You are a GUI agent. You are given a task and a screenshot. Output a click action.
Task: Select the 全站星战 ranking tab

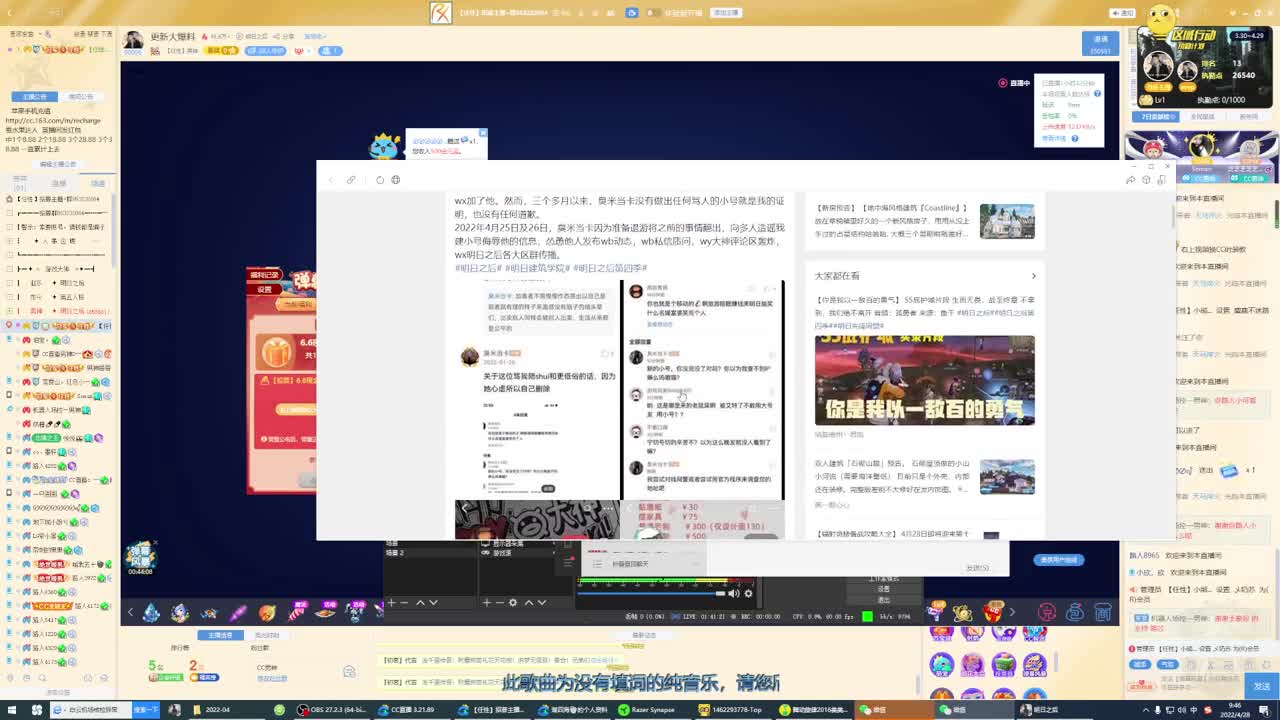pos(1202,117)
